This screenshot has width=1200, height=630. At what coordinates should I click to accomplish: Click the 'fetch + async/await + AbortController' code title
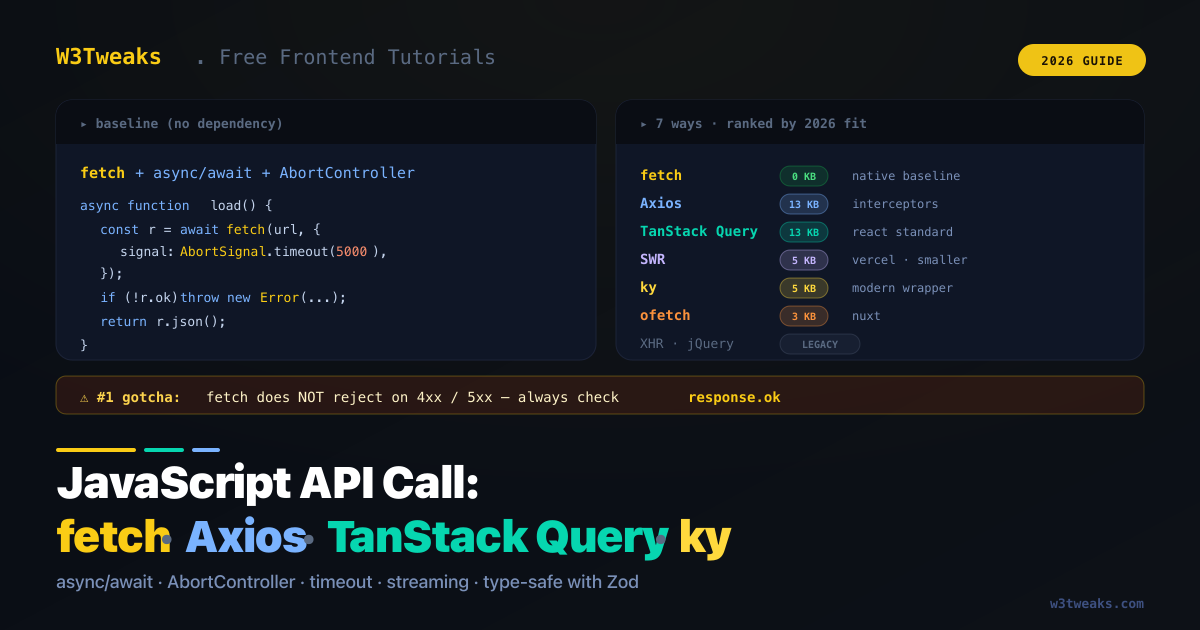pos(247,173)
